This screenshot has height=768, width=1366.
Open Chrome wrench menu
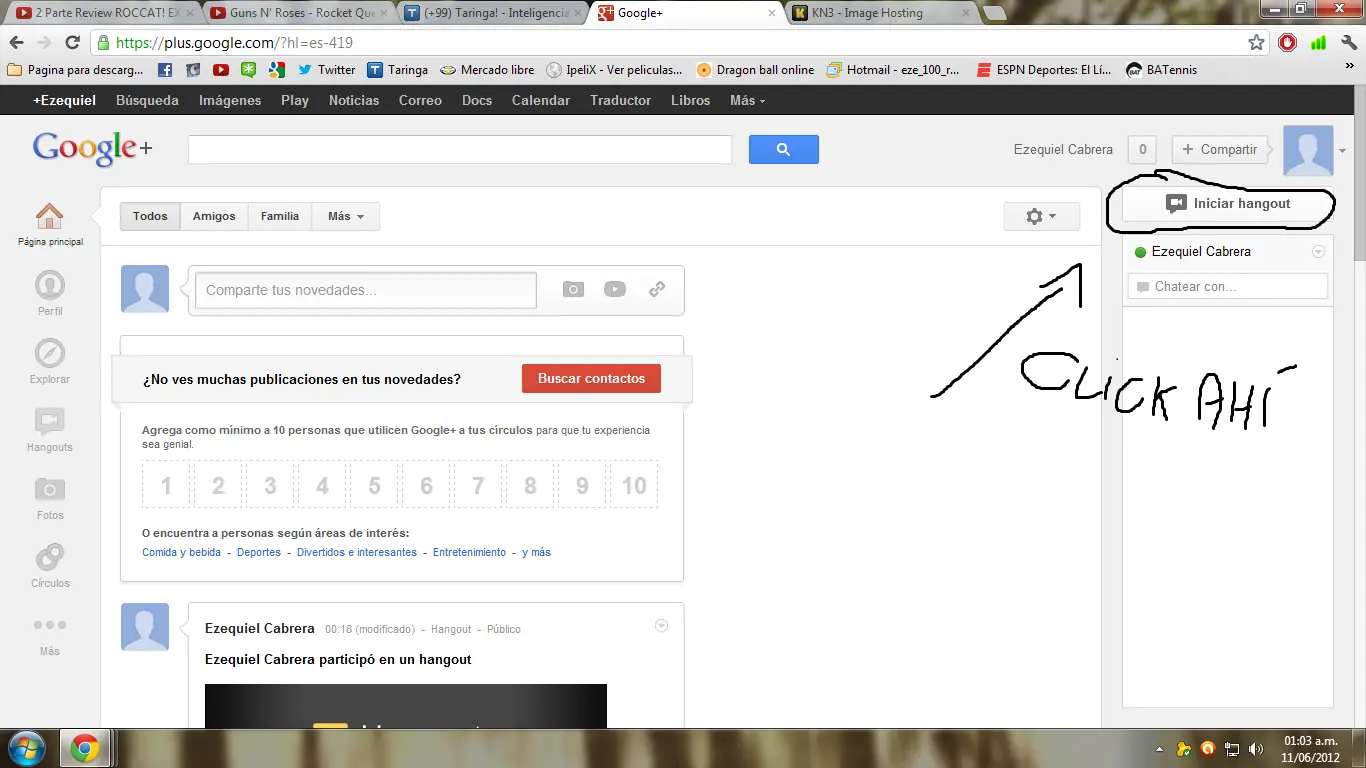click(1348, 42)
